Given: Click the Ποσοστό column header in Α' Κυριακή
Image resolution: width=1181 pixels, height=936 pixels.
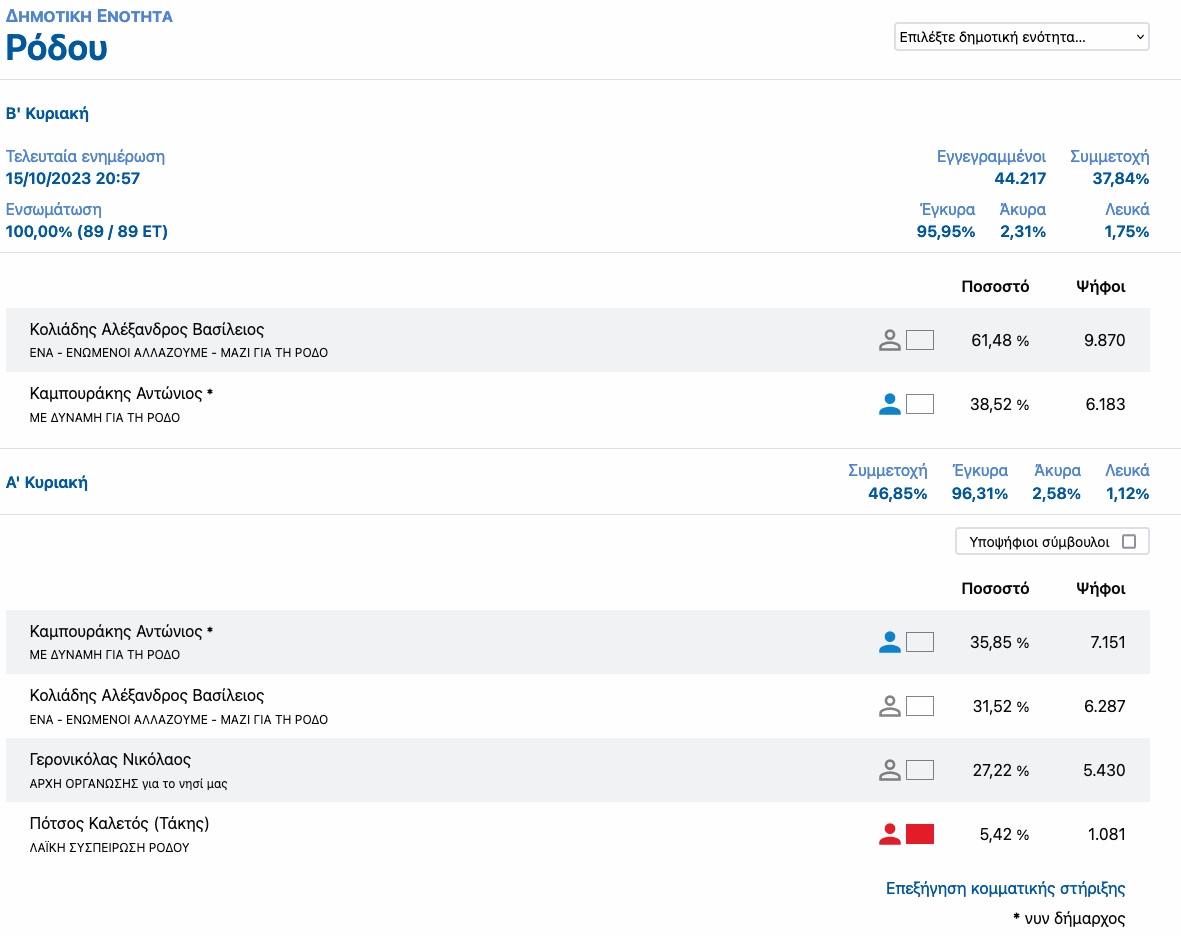Looking at the screenshot, I should [995, 588].
